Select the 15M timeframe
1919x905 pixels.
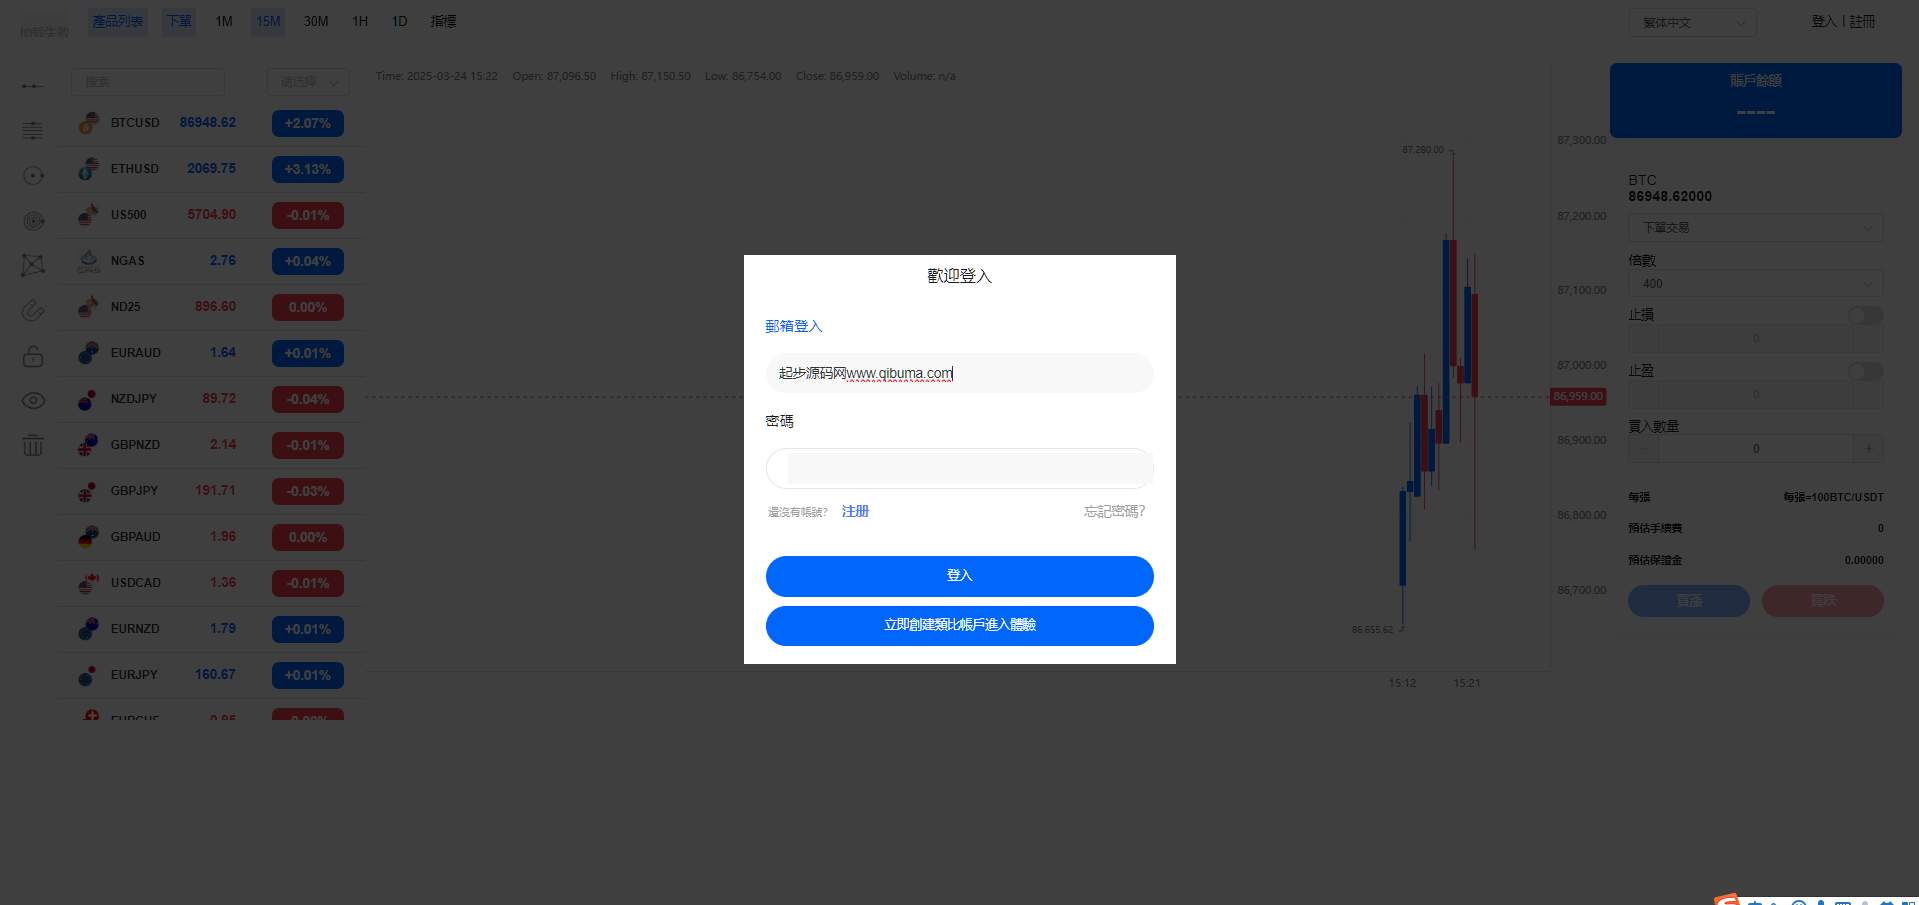click(x=268, y=22)
